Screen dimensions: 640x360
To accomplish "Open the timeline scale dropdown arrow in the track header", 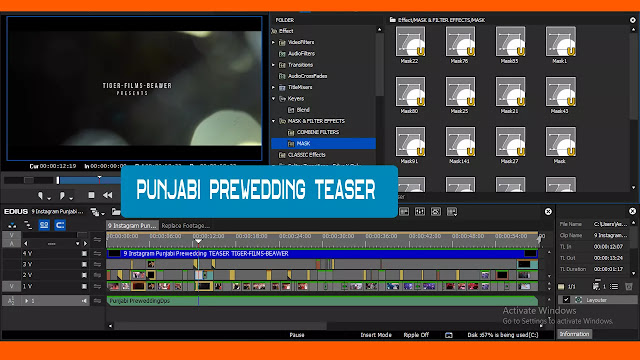I will [77, 244].
